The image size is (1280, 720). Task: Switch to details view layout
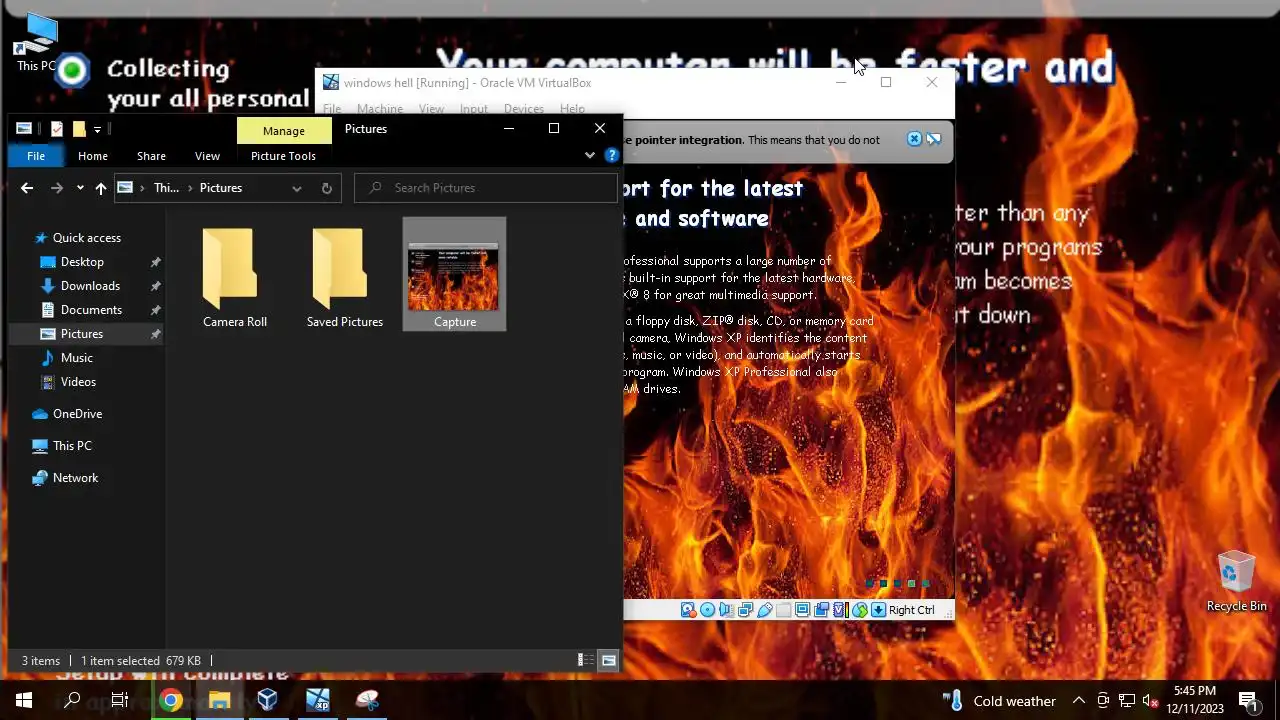tap(586, 660)
